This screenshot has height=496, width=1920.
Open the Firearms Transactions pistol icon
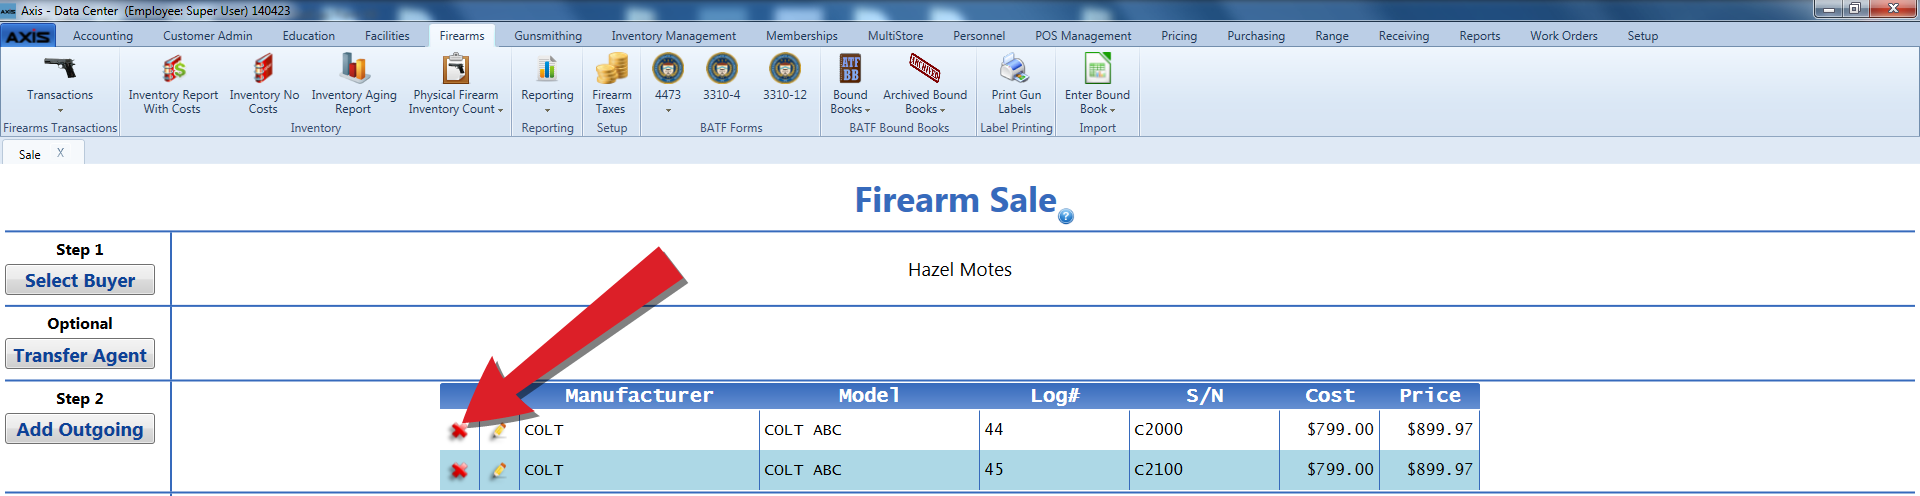[60, 68]
